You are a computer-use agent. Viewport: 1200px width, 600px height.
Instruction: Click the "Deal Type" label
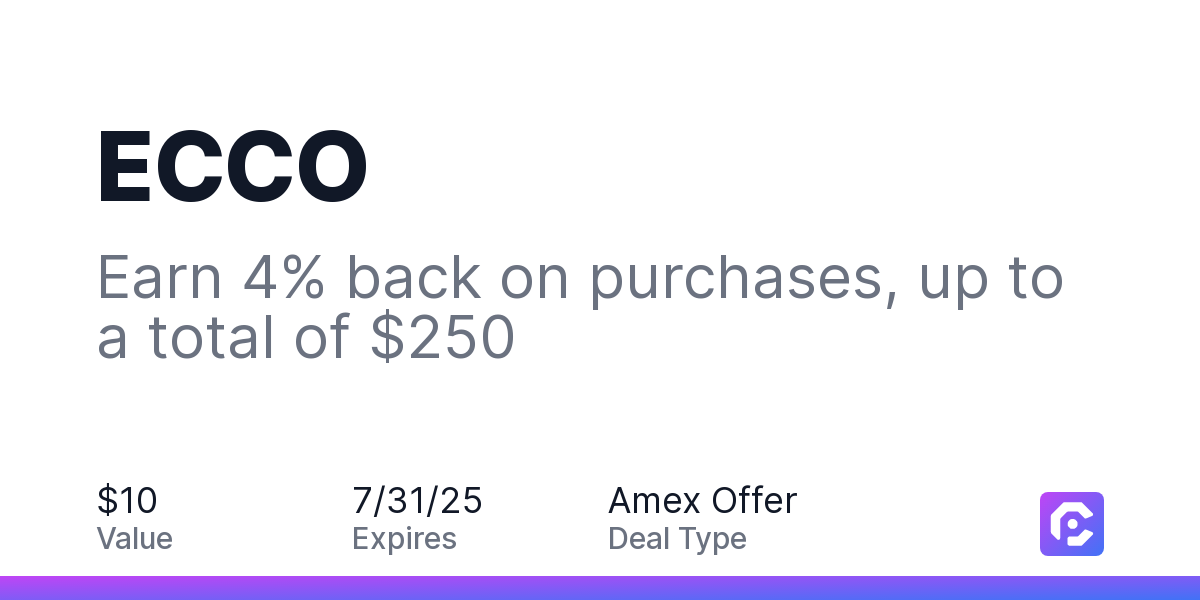[677, 539]
